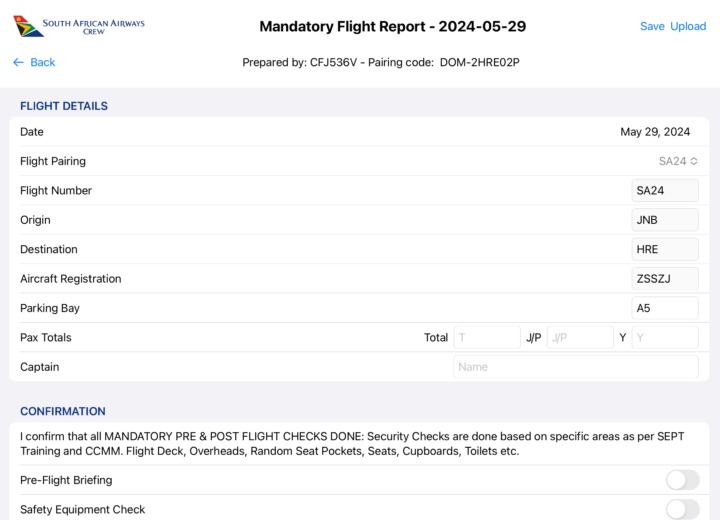This screenshot has height=520, width=720.
Task: Toggle the Safety Equipment Check switch
Action: click(x=682, y=509)
